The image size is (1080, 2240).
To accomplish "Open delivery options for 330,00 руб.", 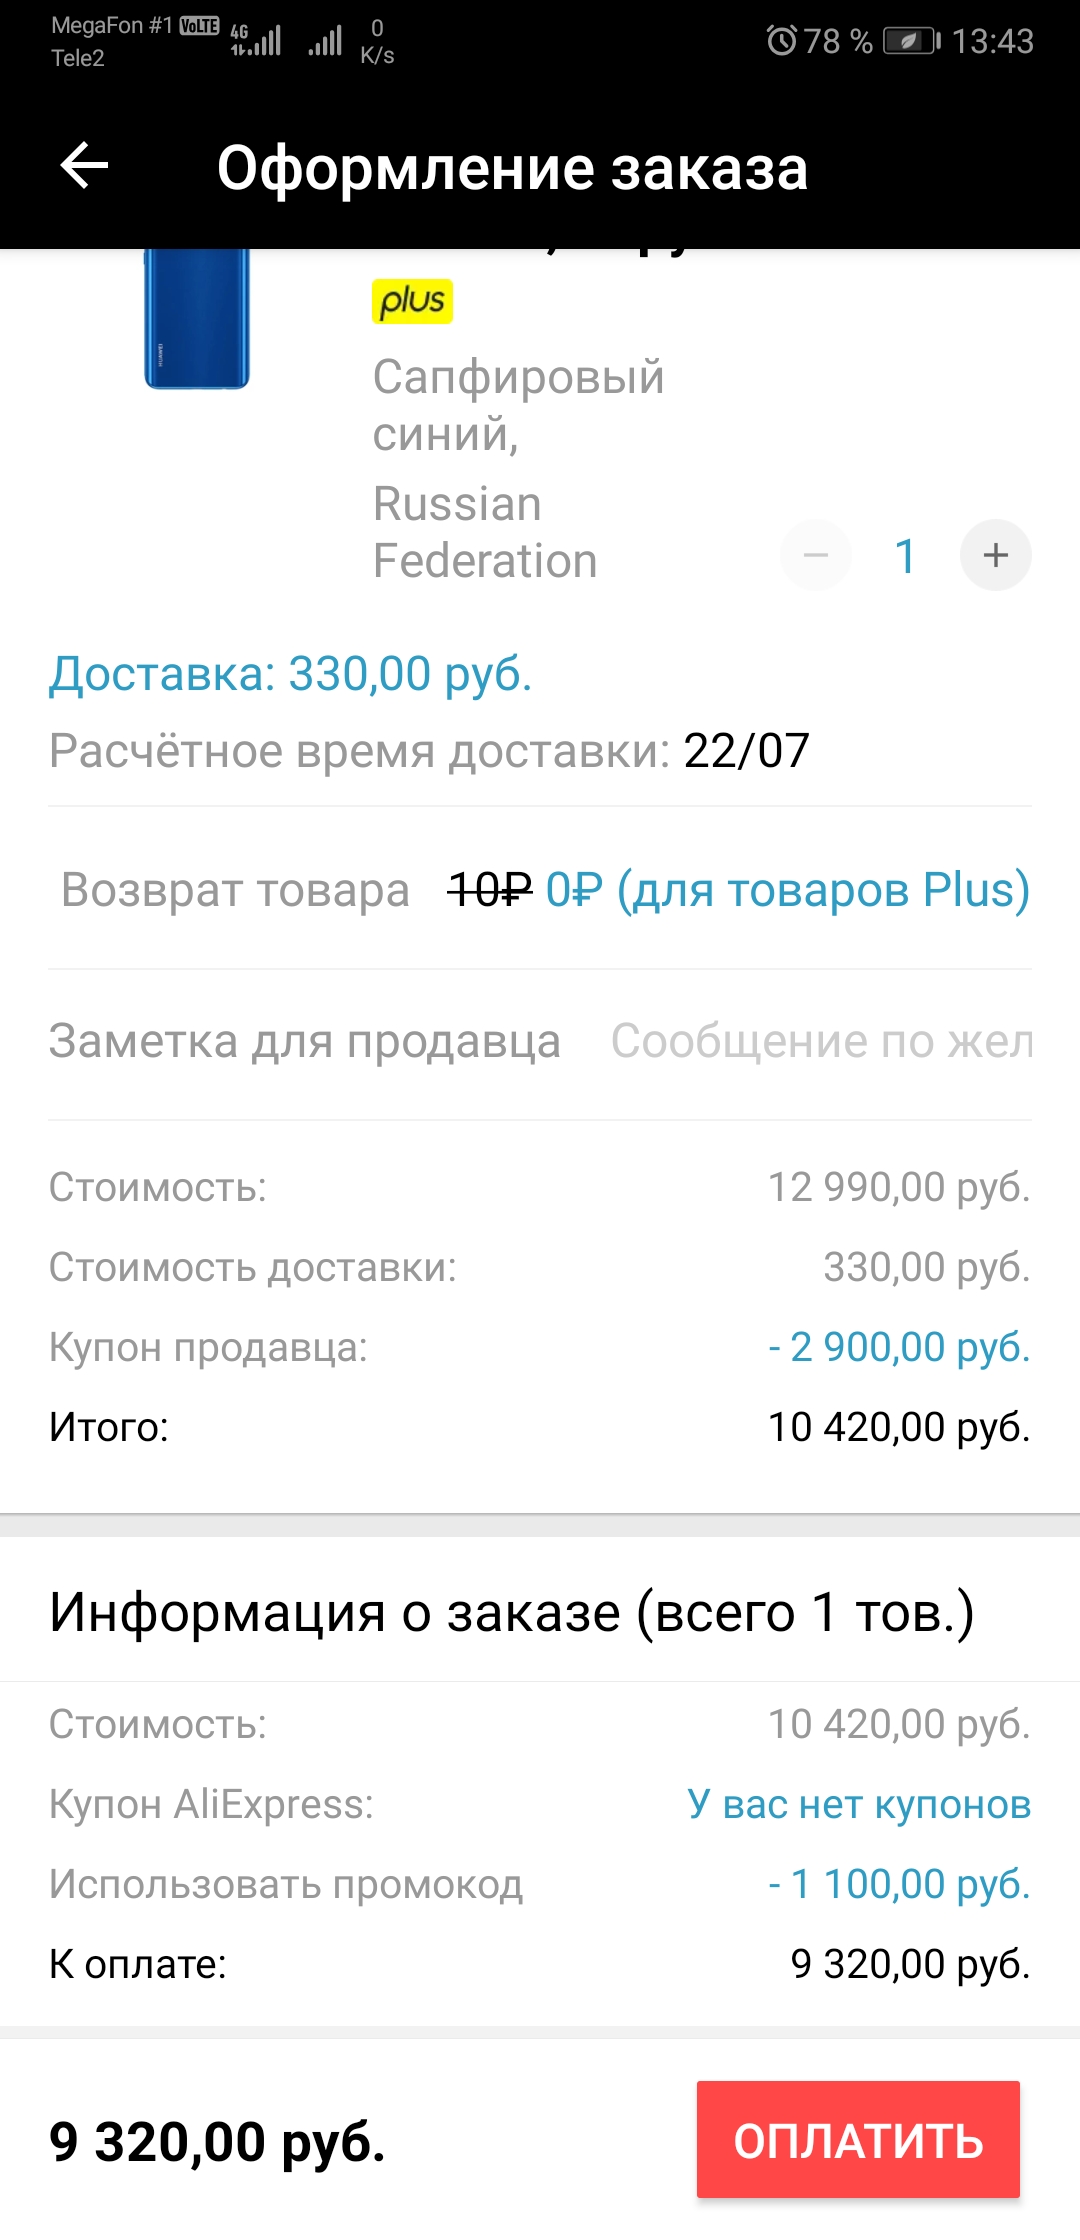I will (290, 674).
